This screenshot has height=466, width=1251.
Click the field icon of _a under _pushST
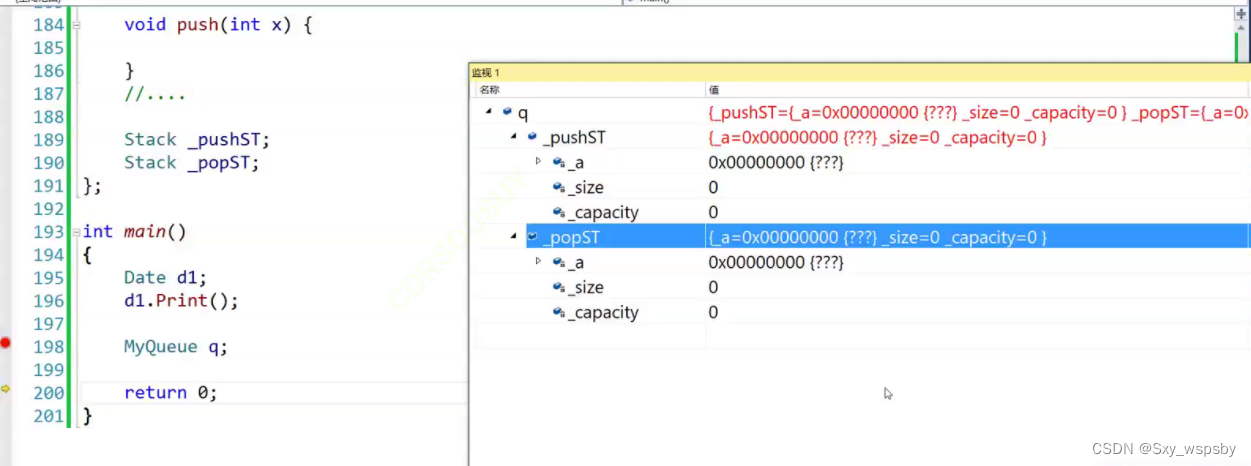point(558,162)
